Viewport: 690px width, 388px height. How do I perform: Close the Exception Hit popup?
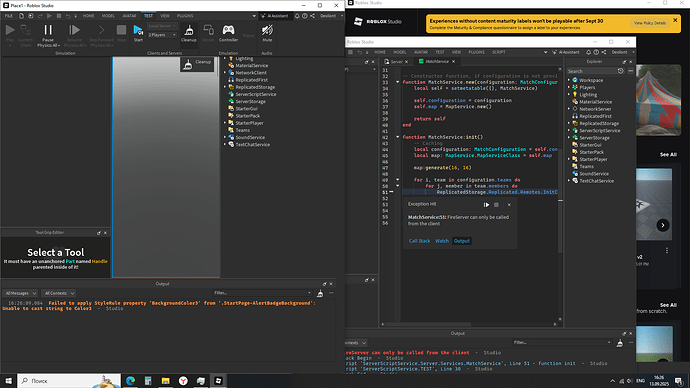[x=509, y=205]
